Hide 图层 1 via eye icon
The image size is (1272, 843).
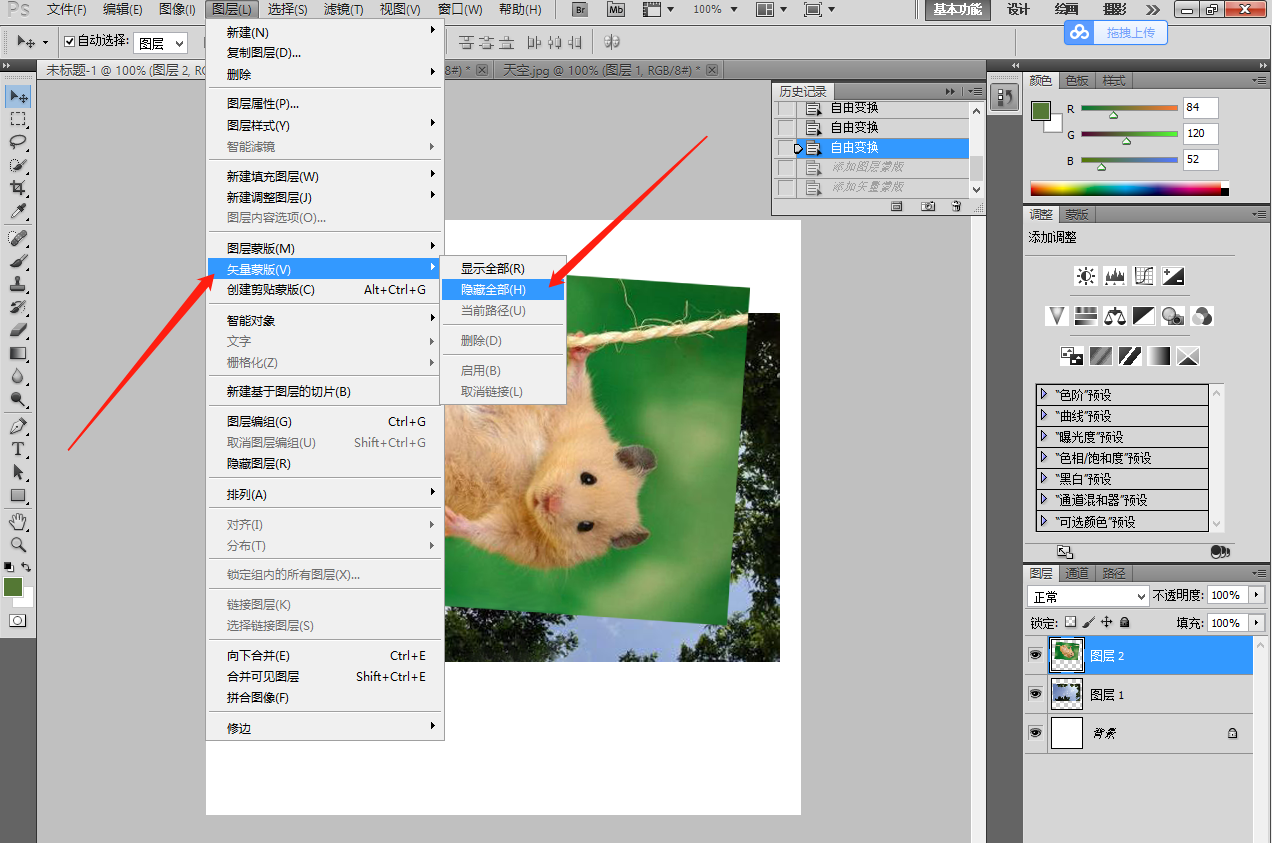[x=1035, y=694]
